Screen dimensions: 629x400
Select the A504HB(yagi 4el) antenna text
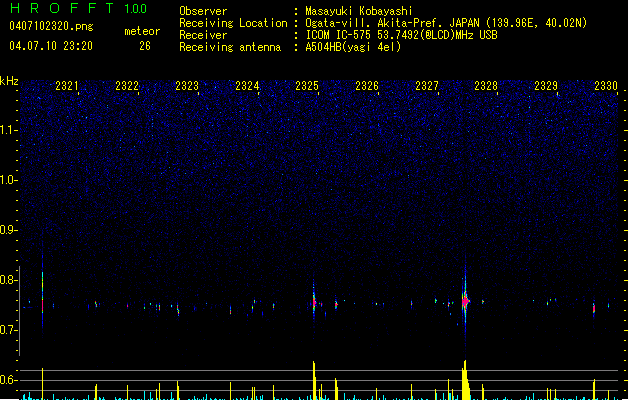(x=353, y=47)
